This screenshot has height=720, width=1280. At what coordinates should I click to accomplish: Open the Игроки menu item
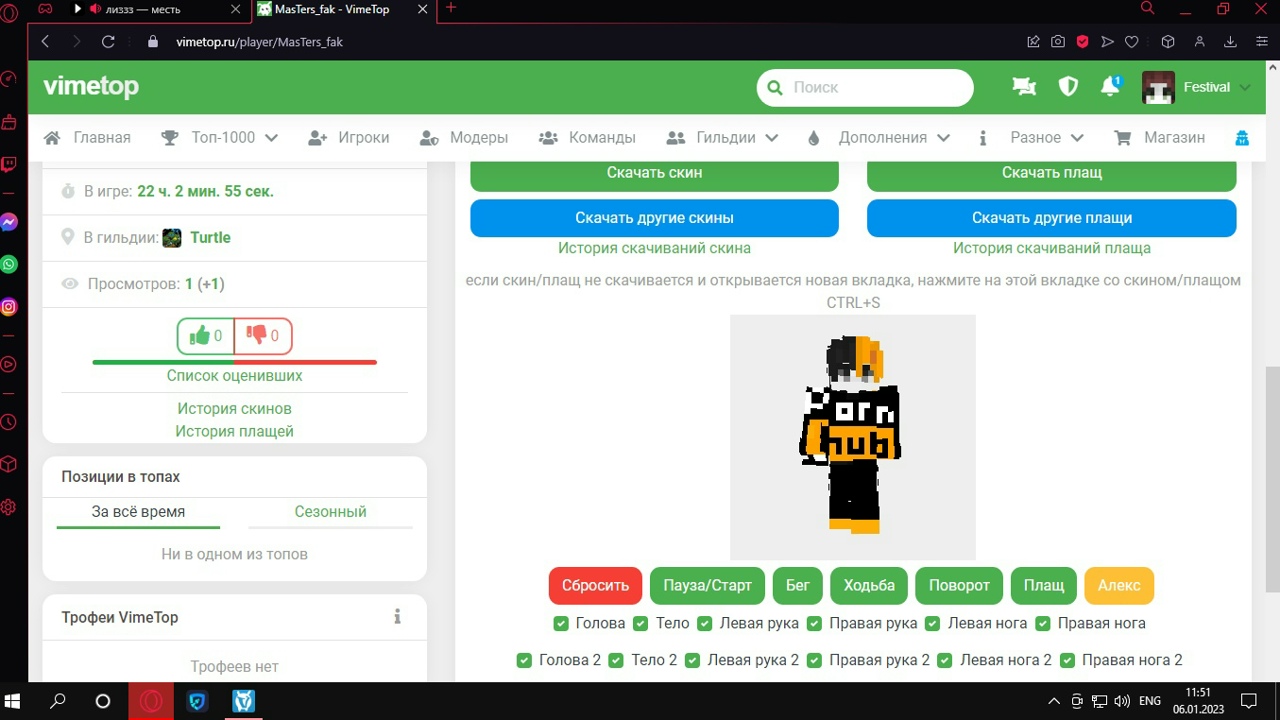[x=349, y=138]
